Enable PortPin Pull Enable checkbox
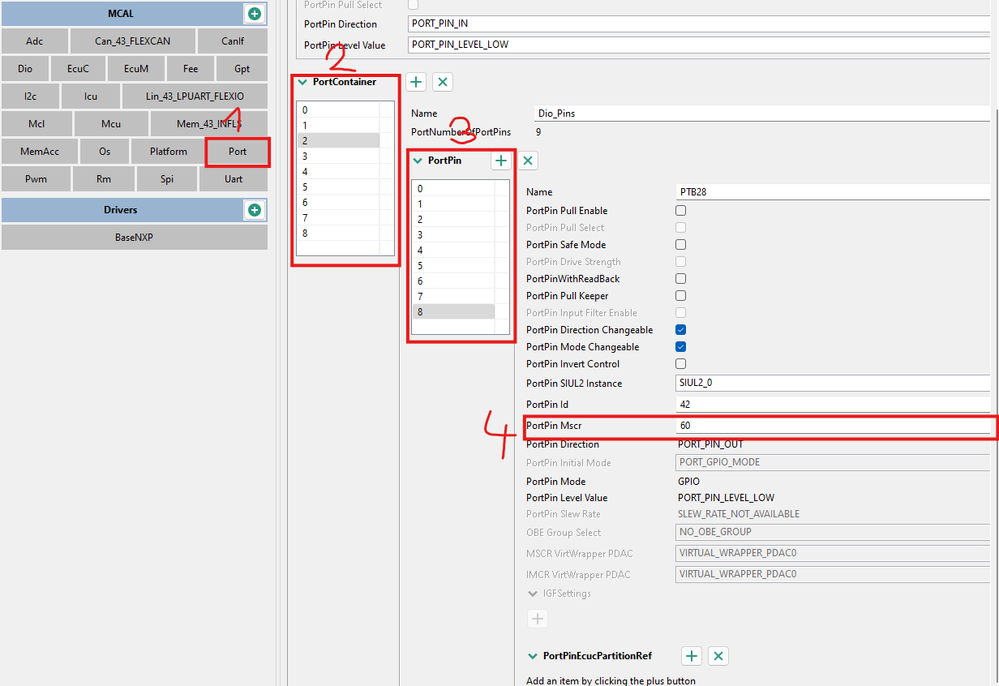The image size is (999, 686). pos(680,210)
